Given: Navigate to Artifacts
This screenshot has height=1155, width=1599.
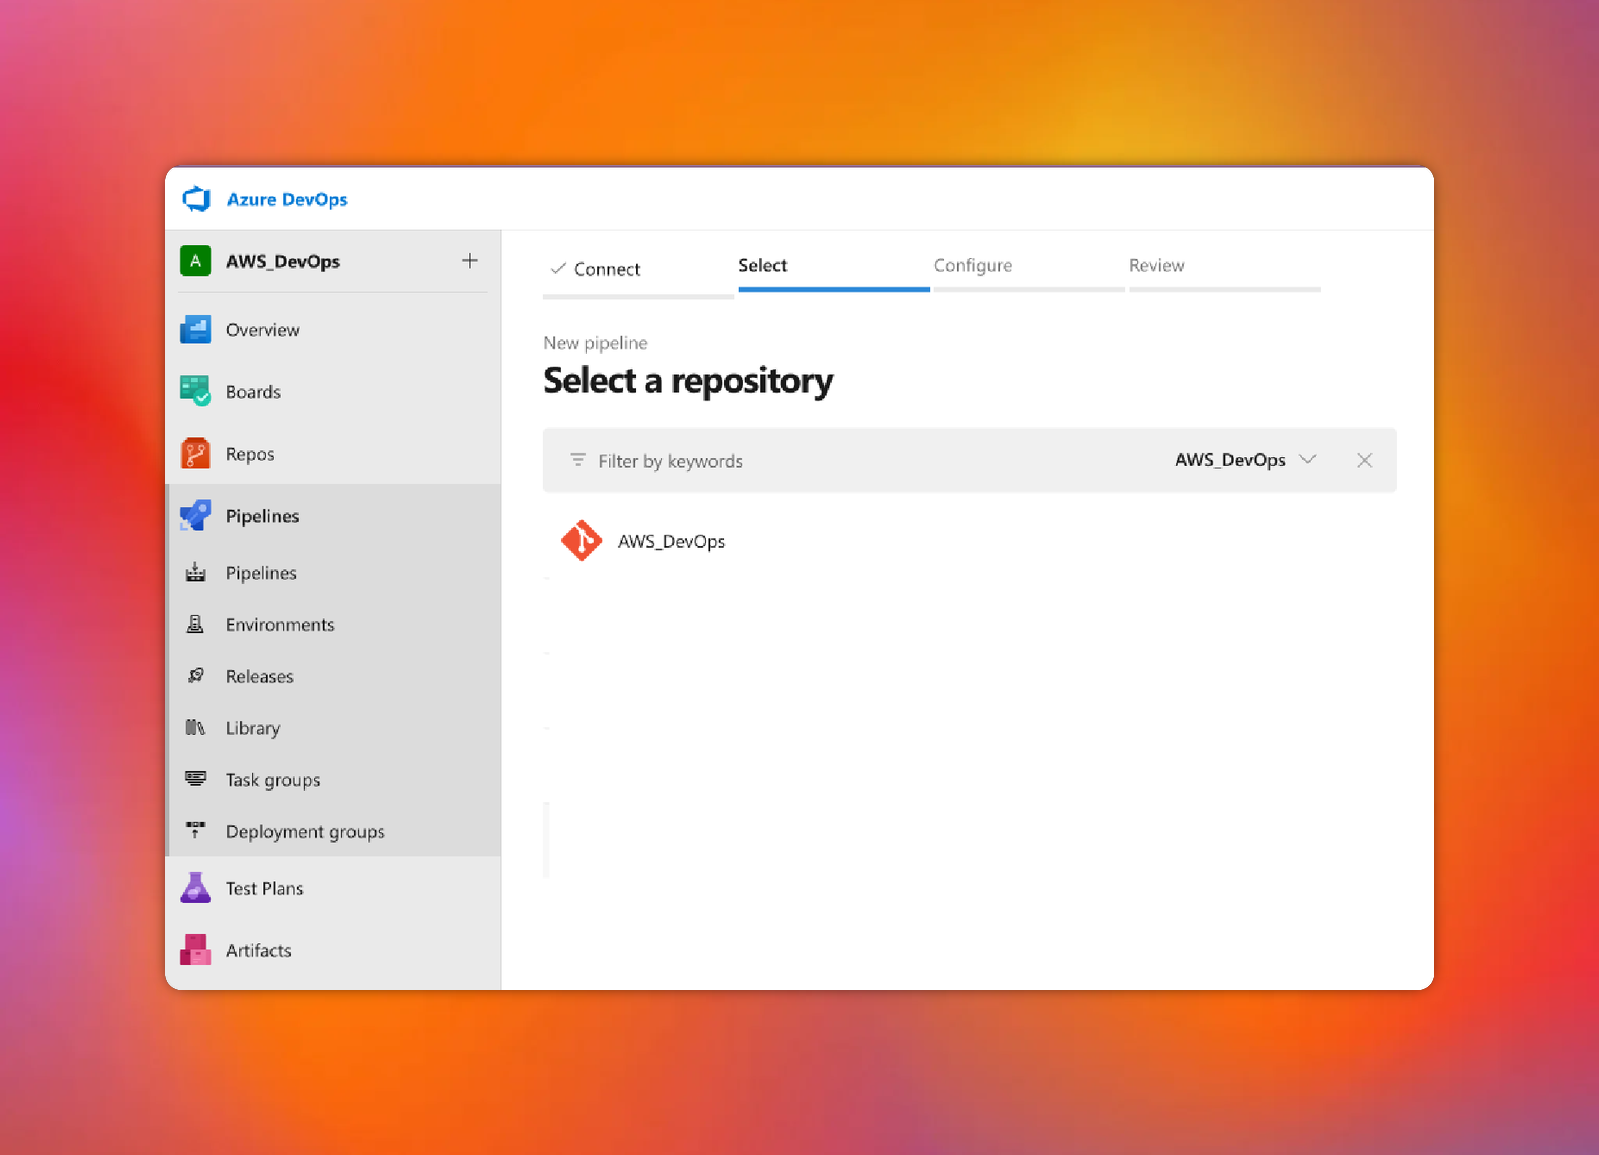Looking at the screenshot, I should point(258,951).
